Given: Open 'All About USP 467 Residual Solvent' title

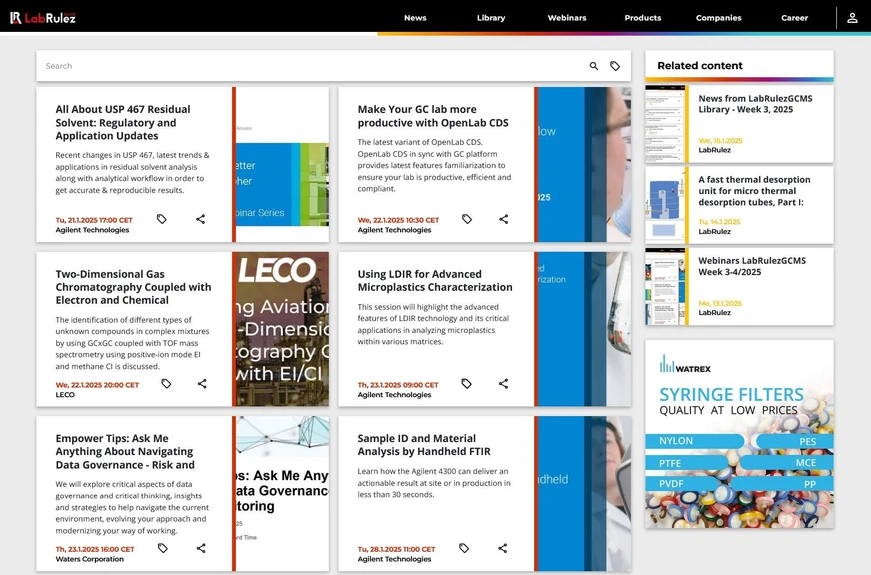Looking at the screenshot, I should 123,123.
